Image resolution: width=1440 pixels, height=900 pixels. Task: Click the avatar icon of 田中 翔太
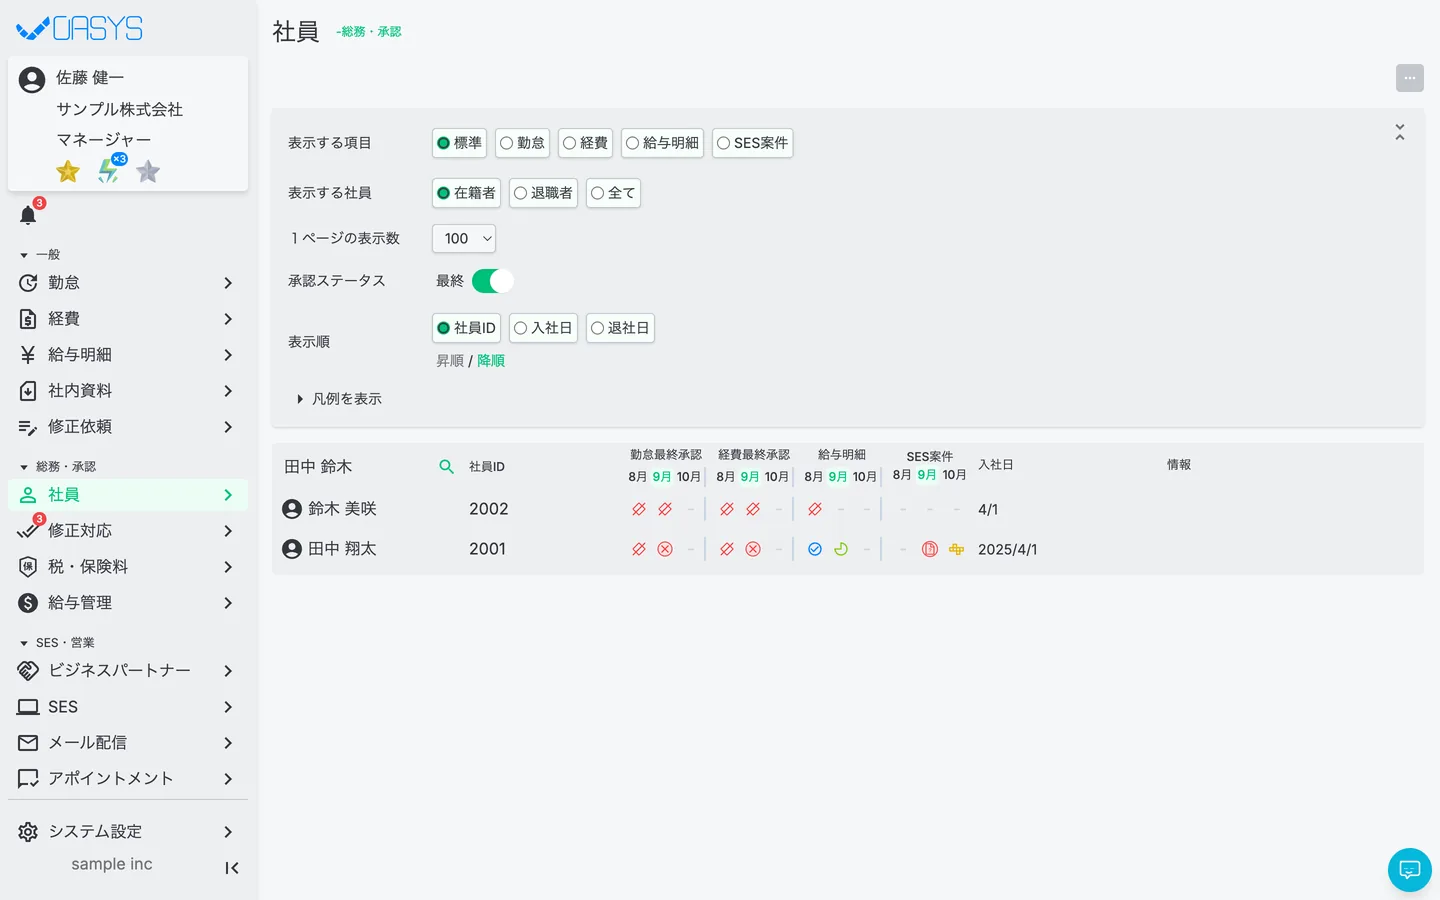(292, 549)
